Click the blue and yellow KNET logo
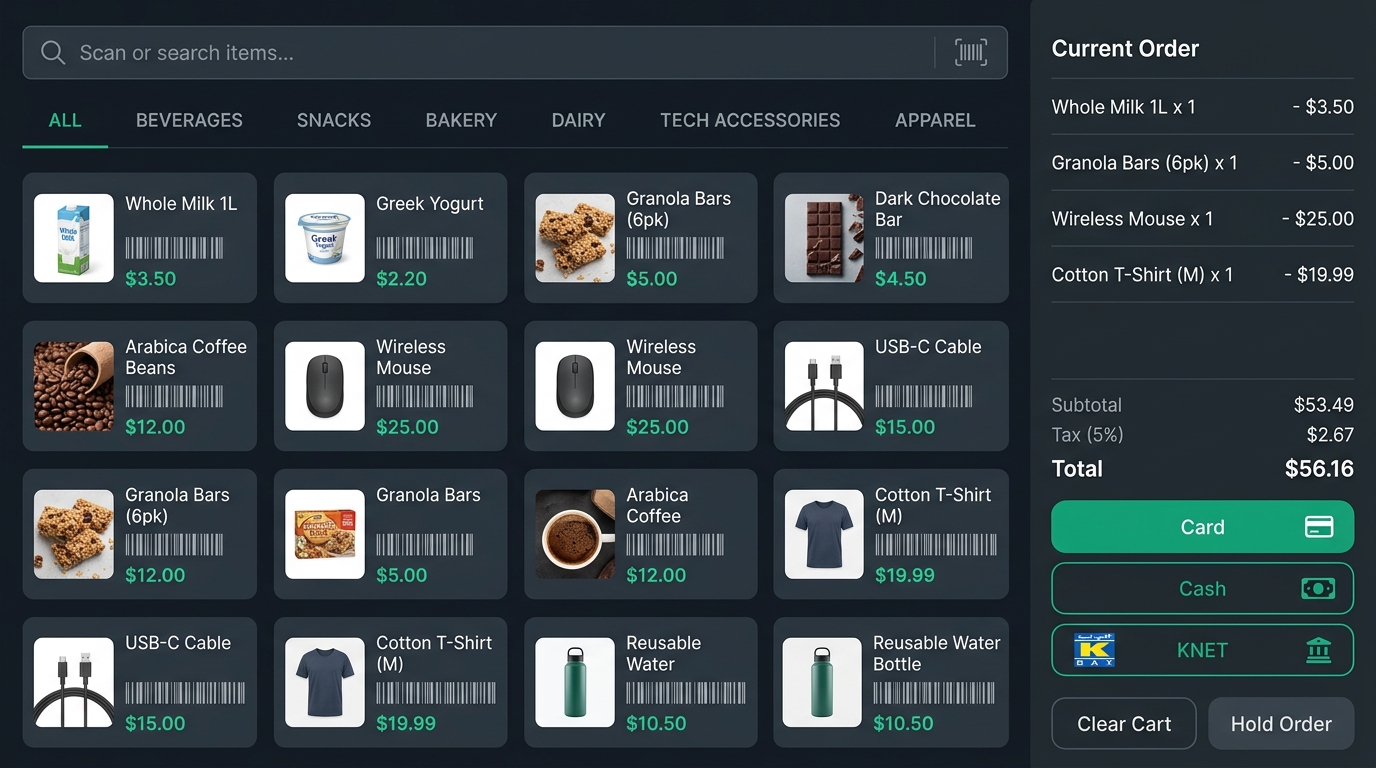1376x768 pixels. tap(1094, 650)
